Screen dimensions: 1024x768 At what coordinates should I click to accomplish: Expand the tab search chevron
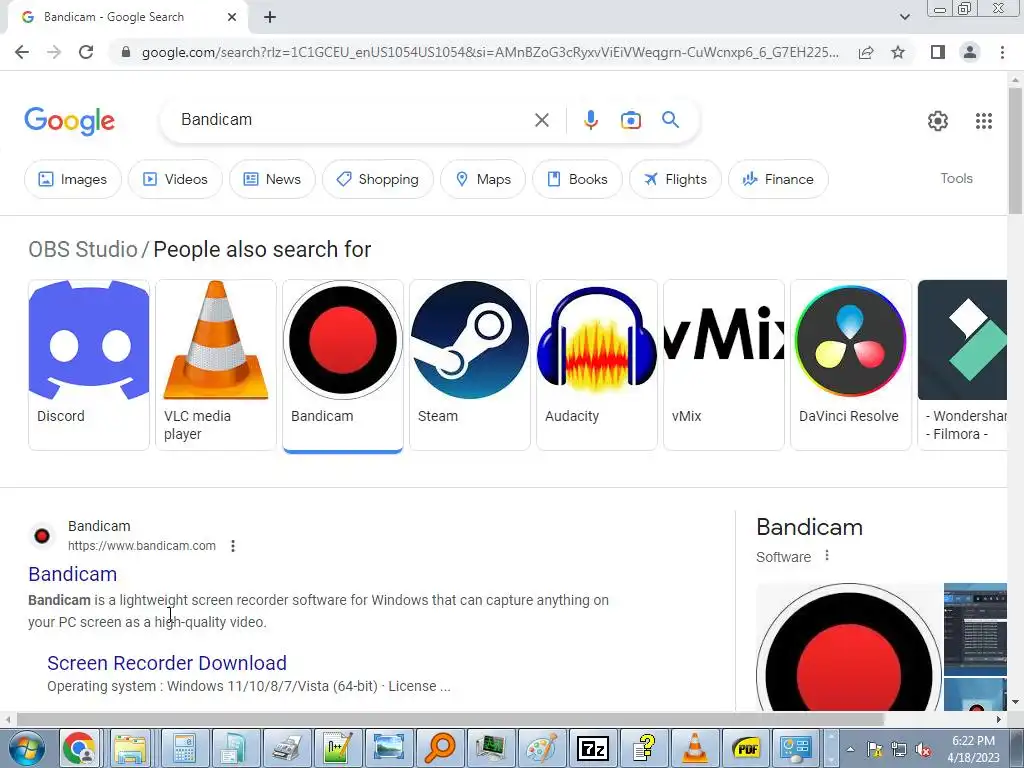tap(904, 17)
